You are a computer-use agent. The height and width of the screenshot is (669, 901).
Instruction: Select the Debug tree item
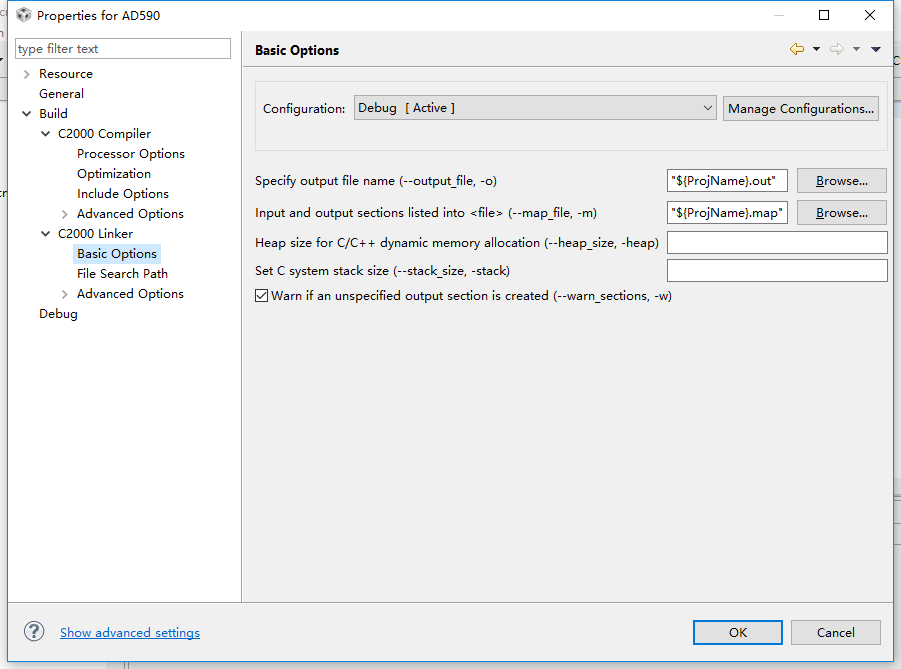pyautogui.click(x=58, y=314)
